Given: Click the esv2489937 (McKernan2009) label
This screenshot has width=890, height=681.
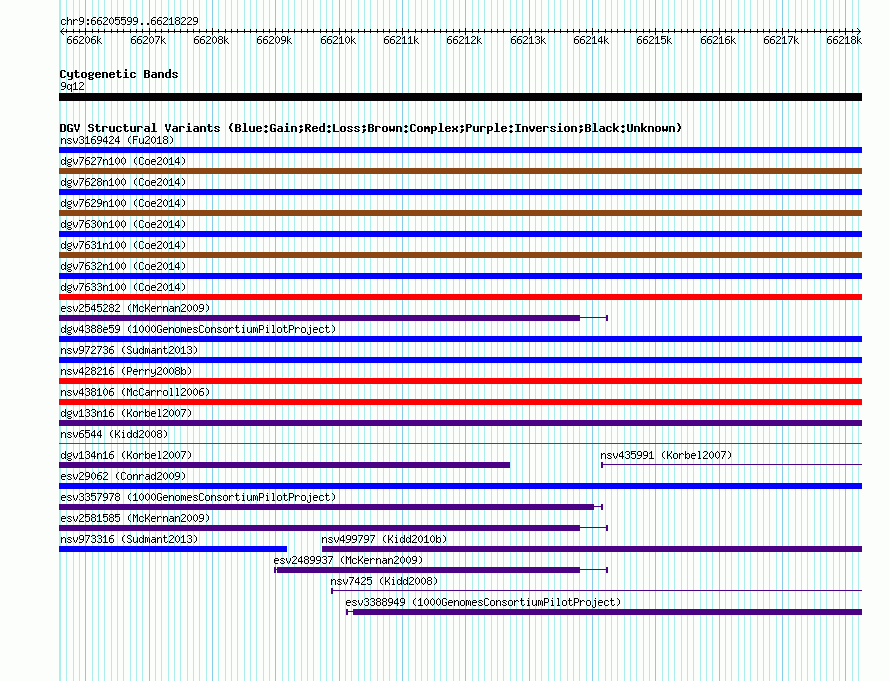Looking at the screenshot, I should (x=349, y=560).
